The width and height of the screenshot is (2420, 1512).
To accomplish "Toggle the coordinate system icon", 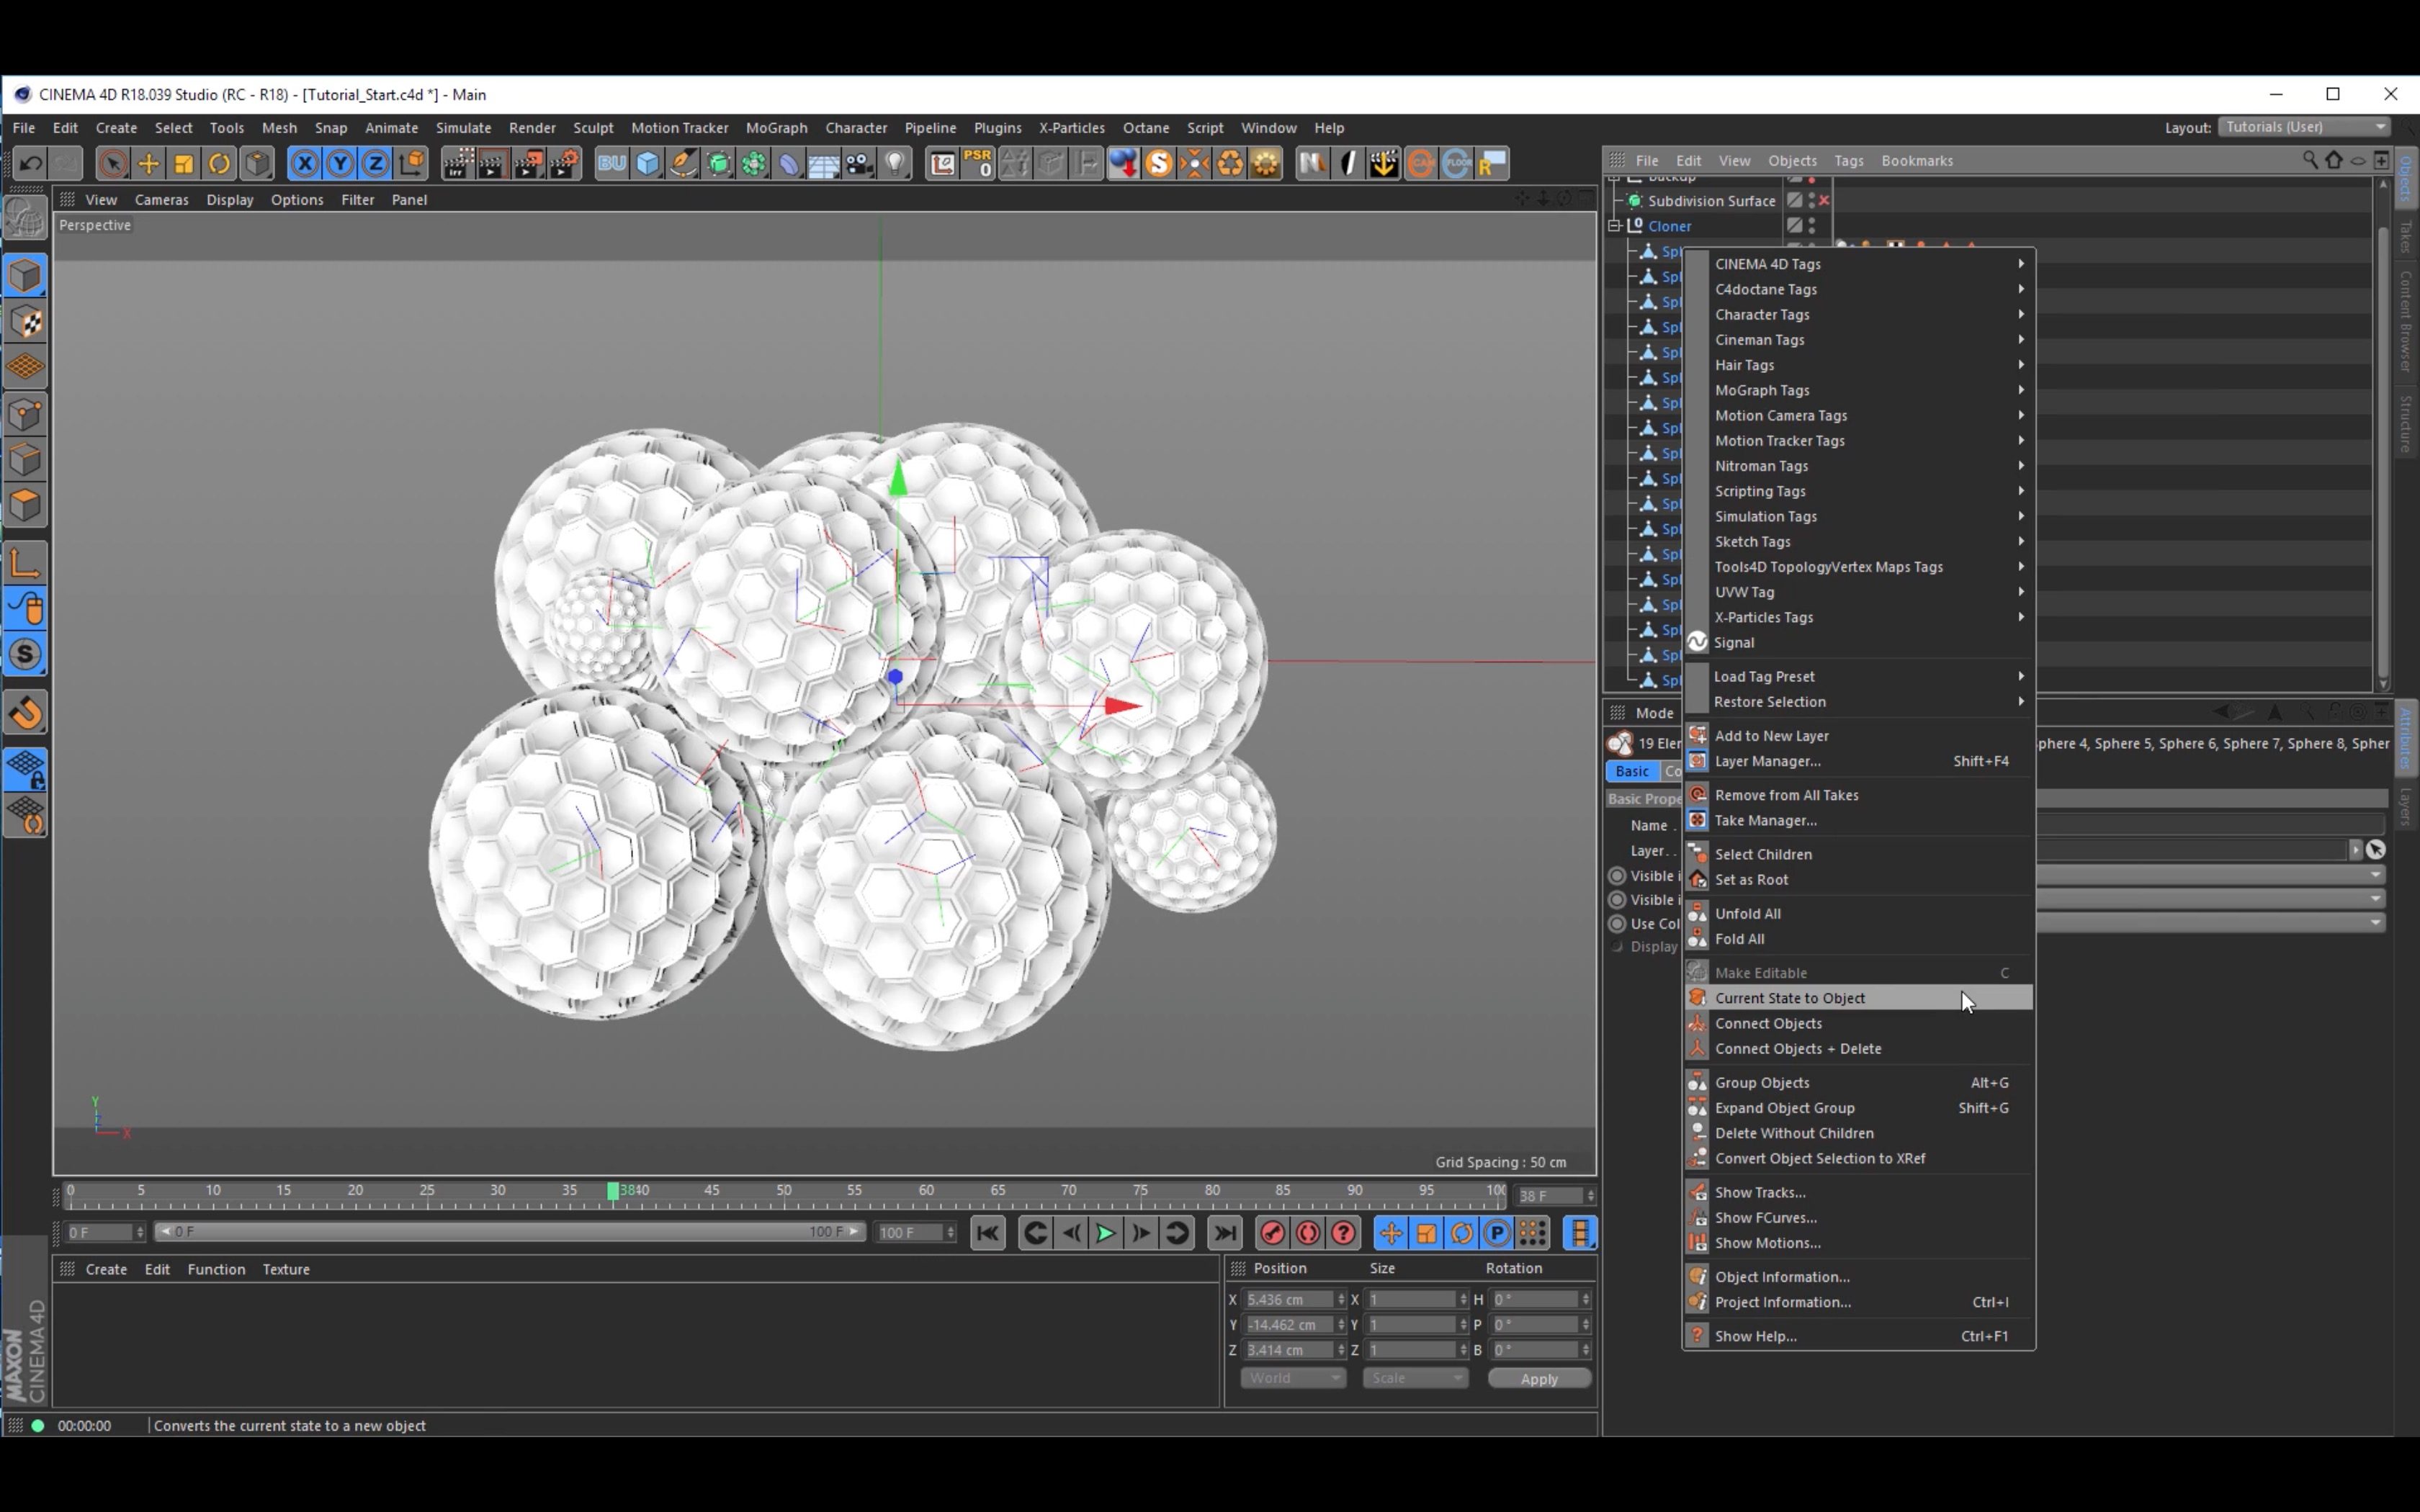I will pyautogui.click(x=411, y=163).
